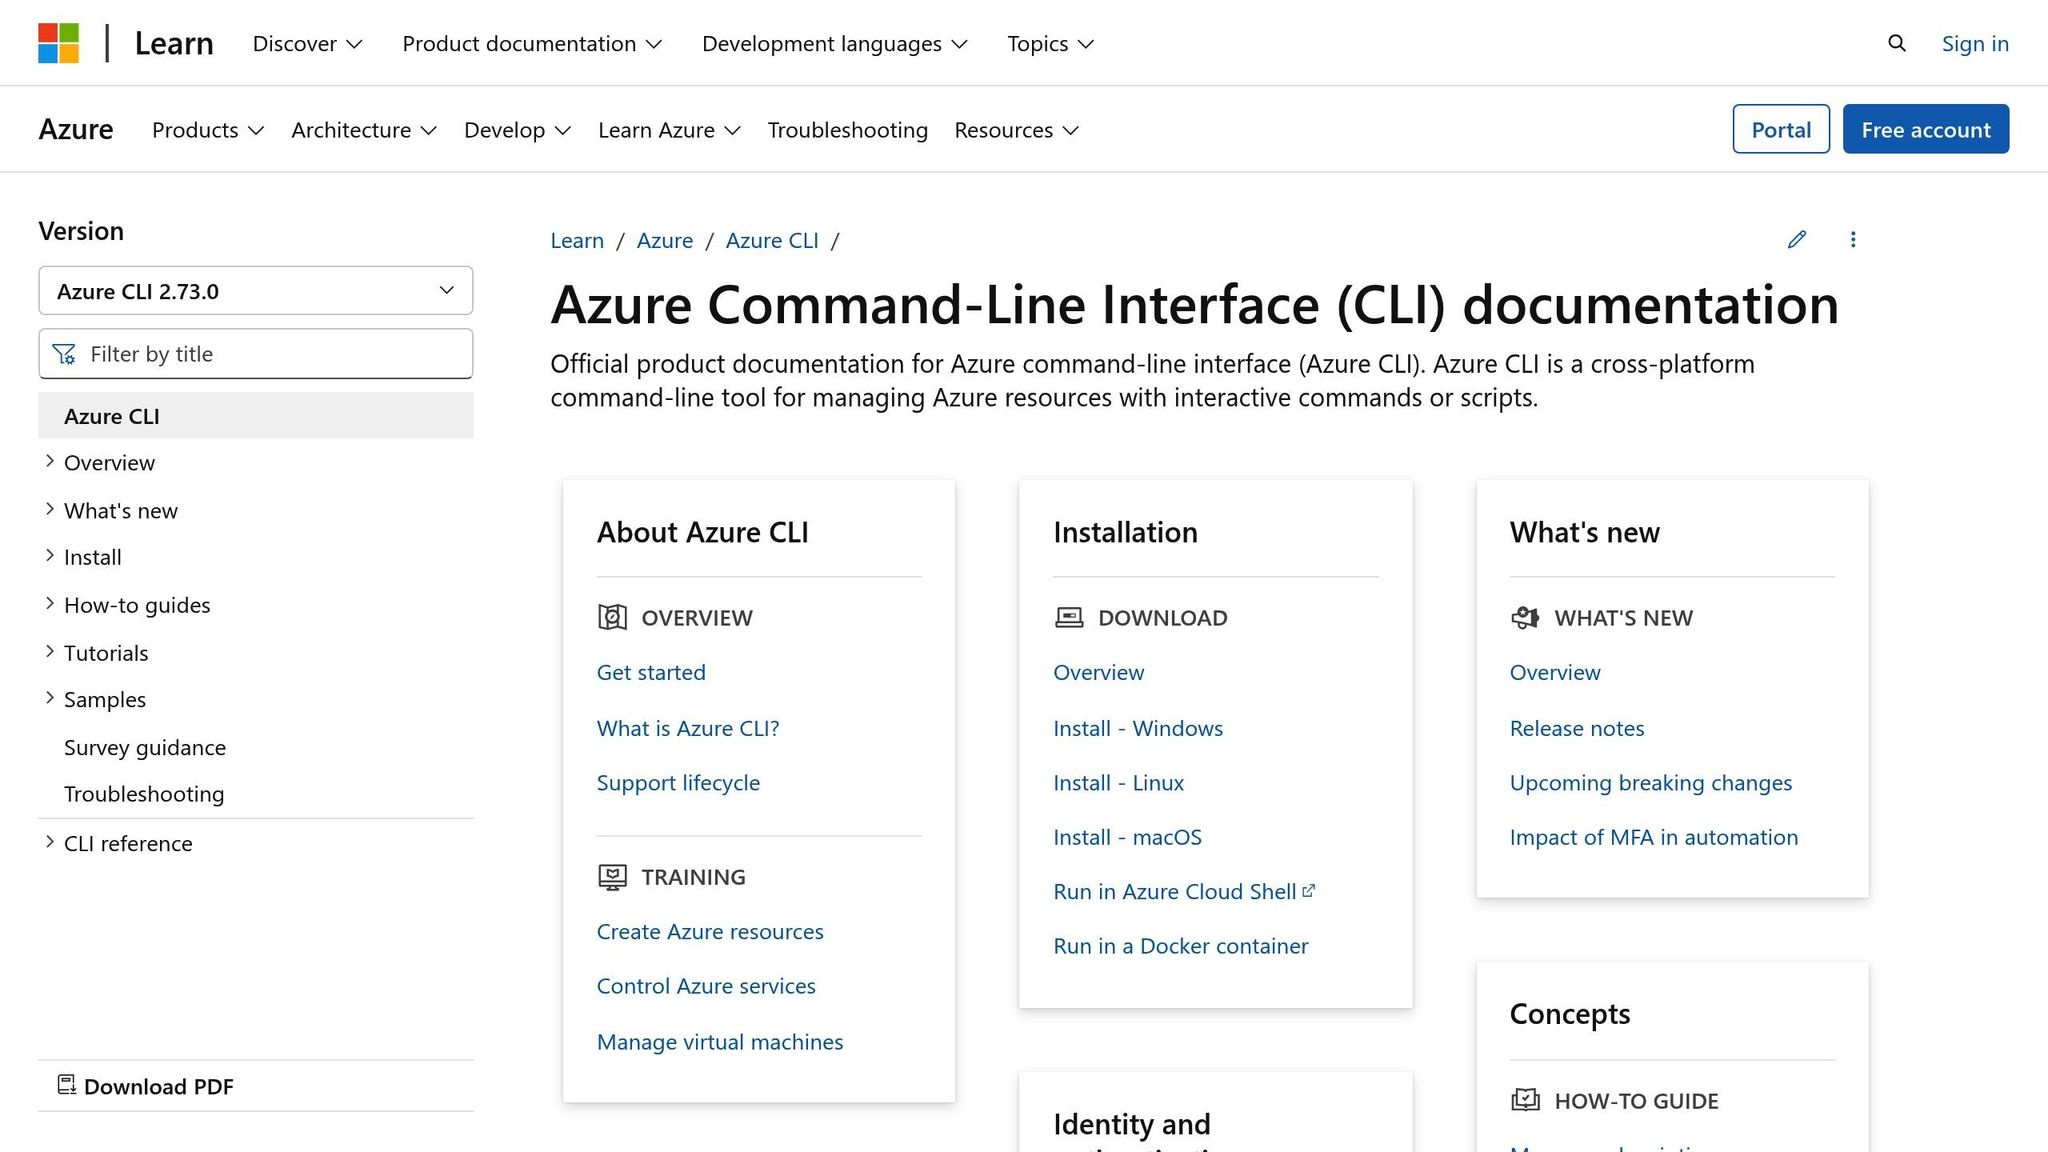Open Overview link under What's new card
2048x1152 pixels.
click(1555, 672)
